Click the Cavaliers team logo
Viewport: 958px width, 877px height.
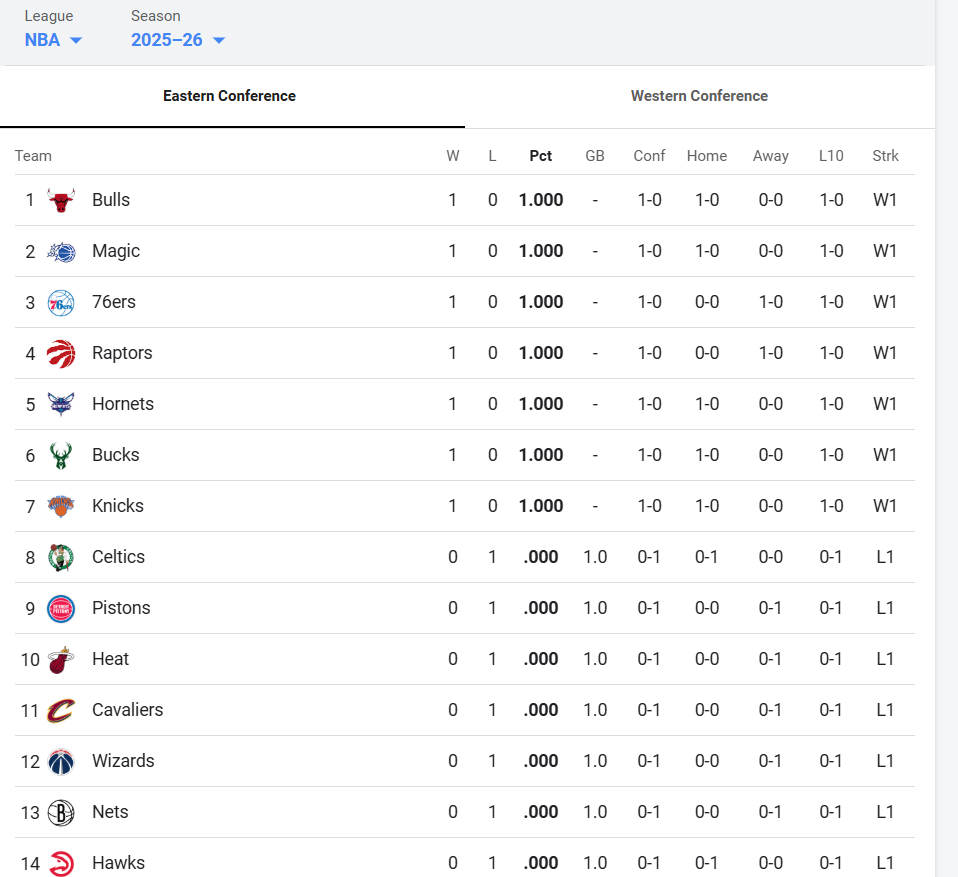pos(61,711)
